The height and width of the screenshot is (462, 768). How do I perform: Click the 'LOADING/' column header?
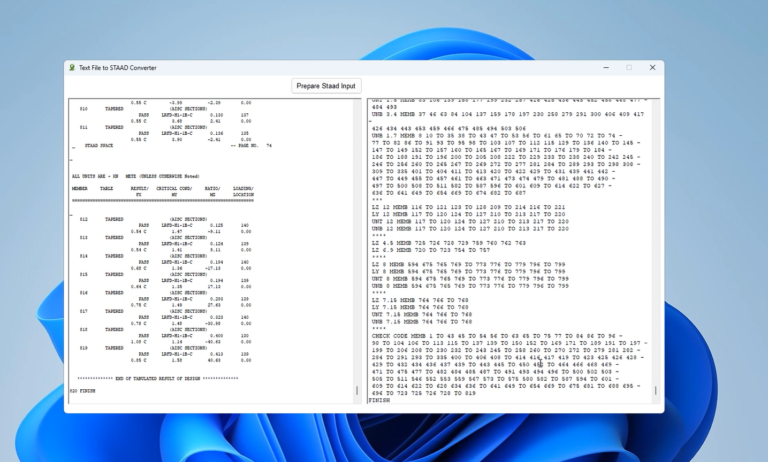(243, 189)
